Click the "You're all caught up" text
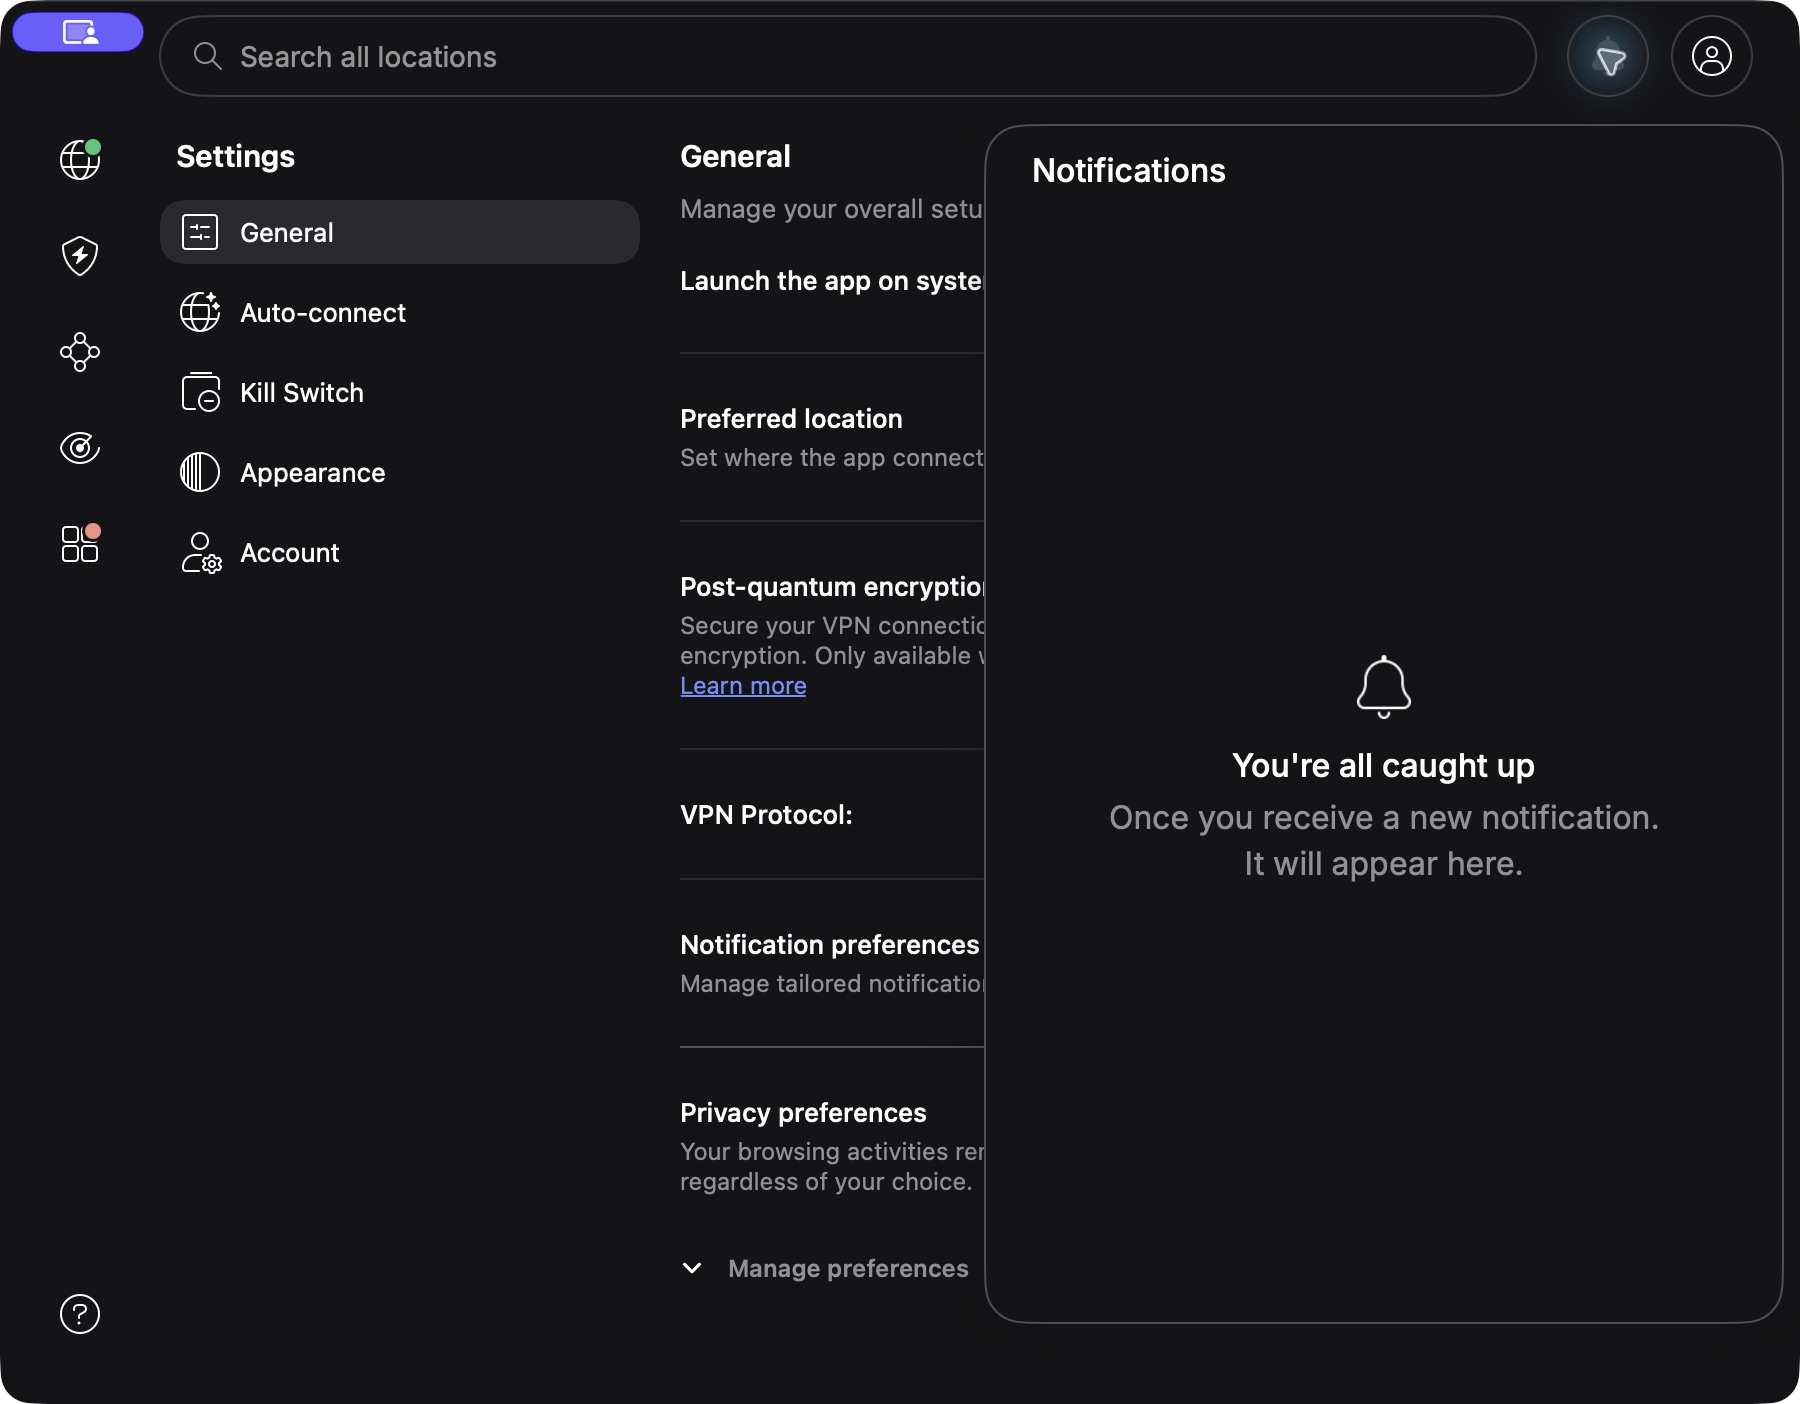This screenshot has height=1404, width=1800. point(1384,766)
